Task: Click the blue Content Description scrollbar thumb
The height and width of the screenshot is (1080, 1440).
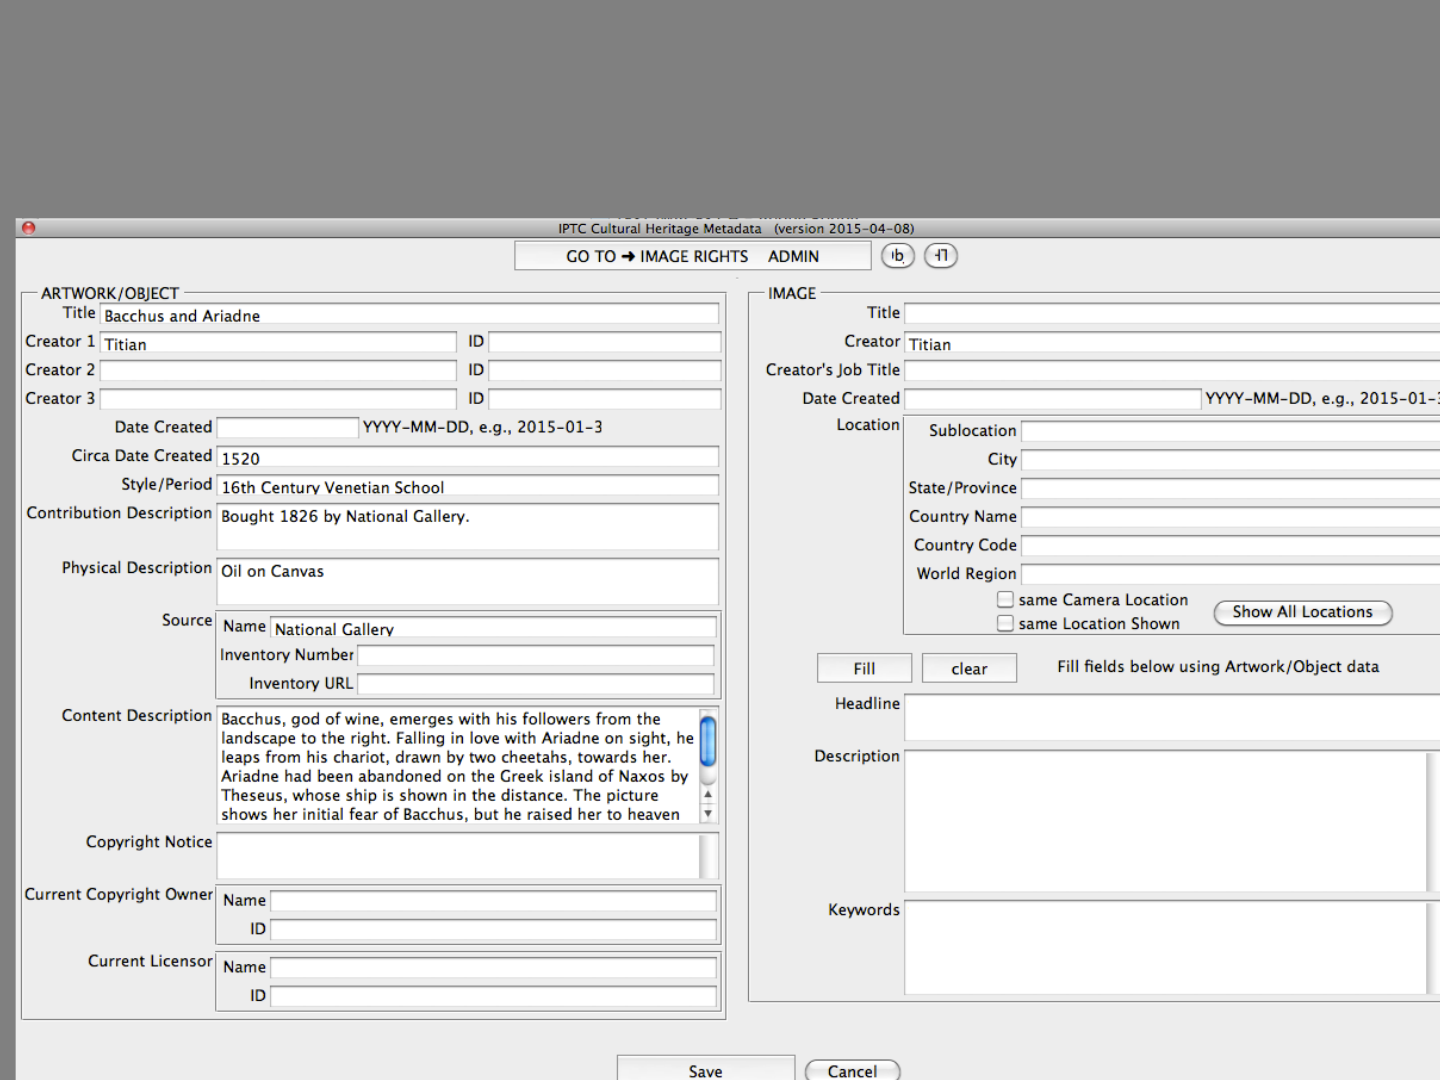Action: [708, 741]
